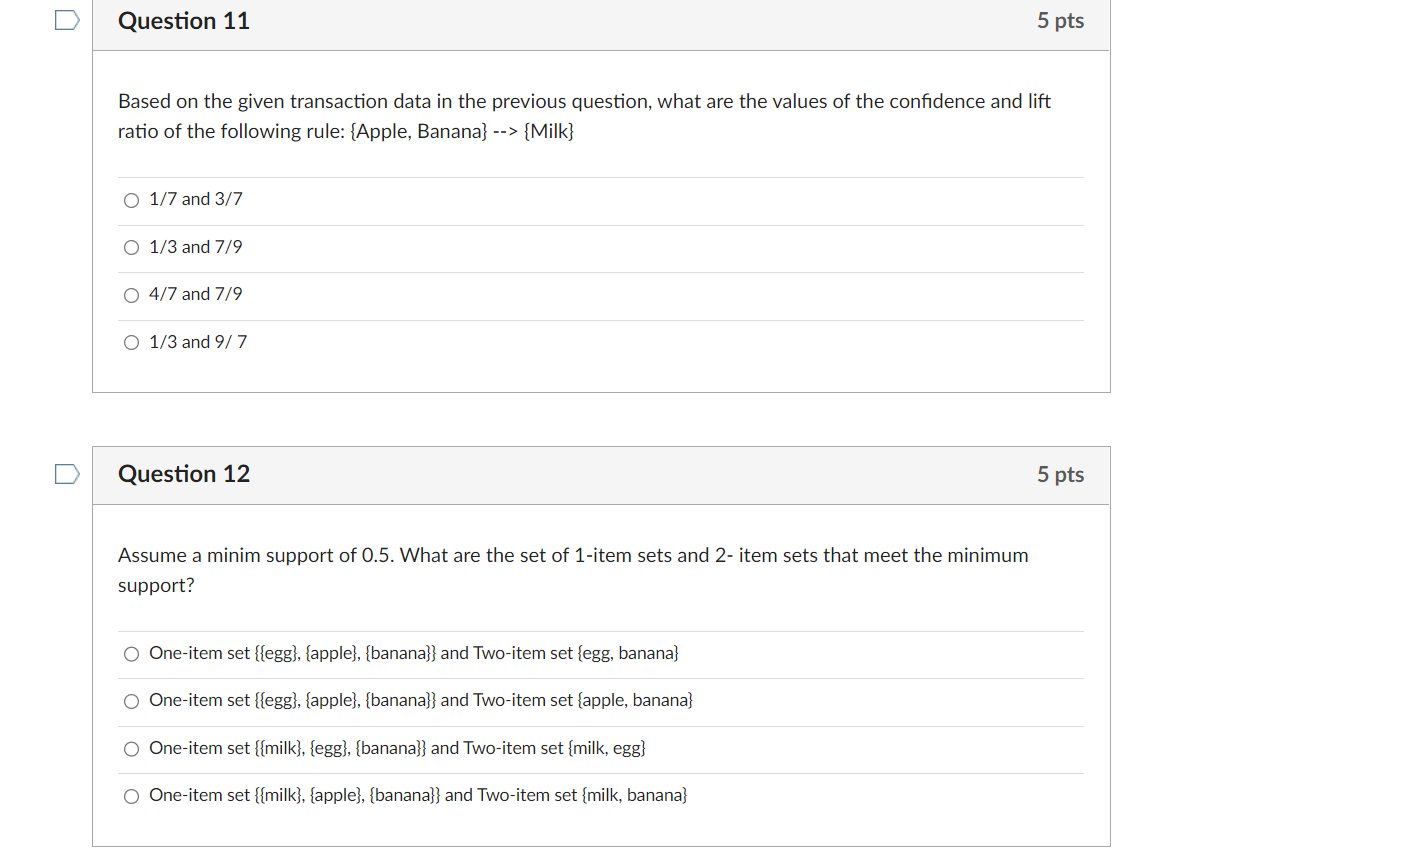This screenshot has height=868, width=1407.
Task: Select answer option 1/3 and 7/9
Action: tap(131, 247)
